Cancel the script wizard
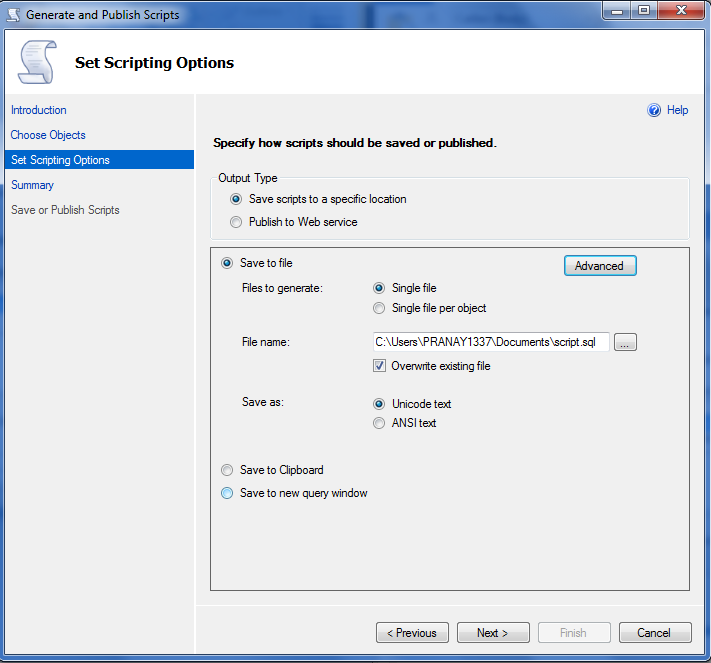Image resolution: width=711 pixels, height=663 pixels. coord(655,633)
